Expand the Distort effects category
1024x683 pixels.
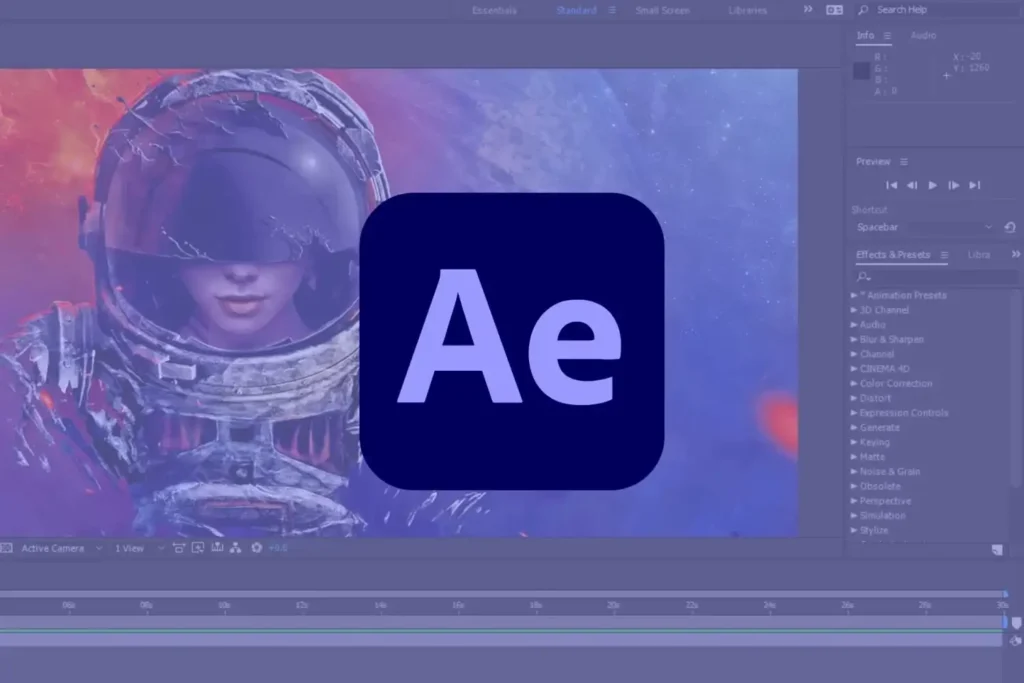[854, 398]
